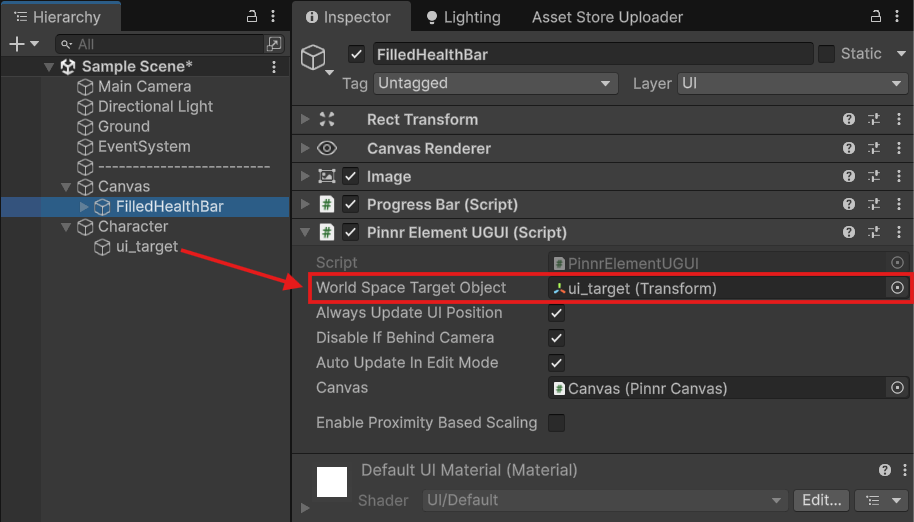The image size is (914, 522).
Task: Open the Image component context menu
Action: tap(896, 176)
